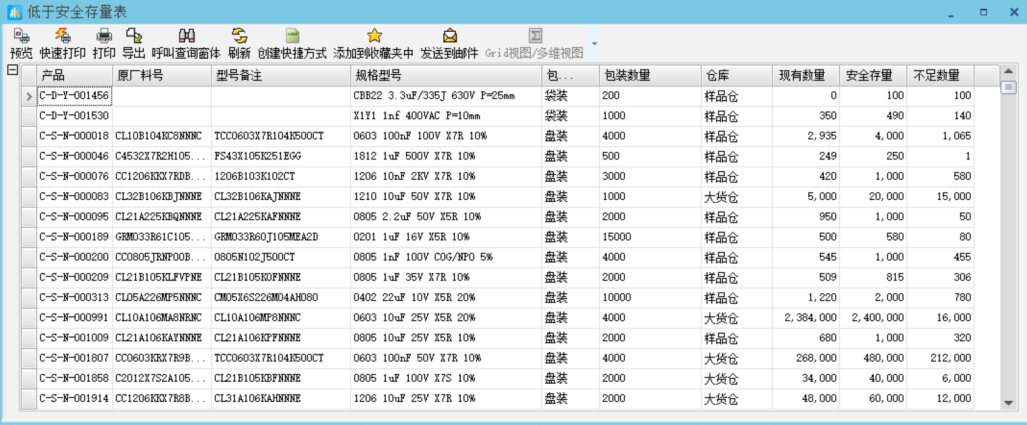Sort by the 不足数量 column header

pos(939,76)
